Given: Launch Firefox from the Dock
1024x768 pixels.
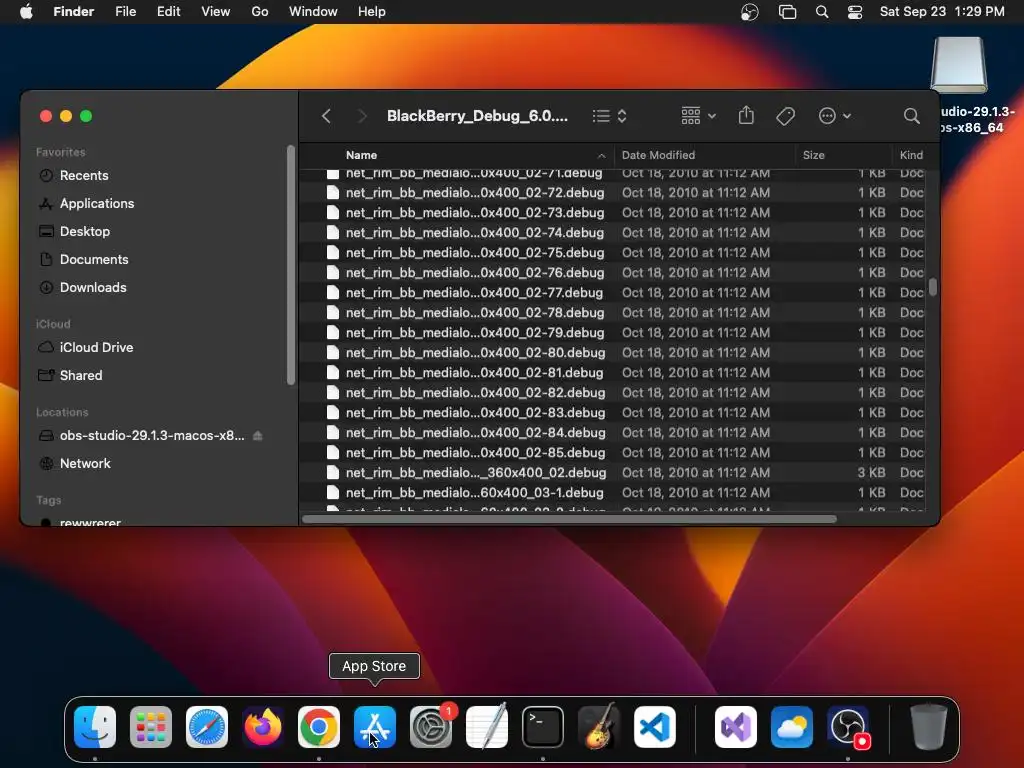Looking at the screenshot, I should pos(263,727).
